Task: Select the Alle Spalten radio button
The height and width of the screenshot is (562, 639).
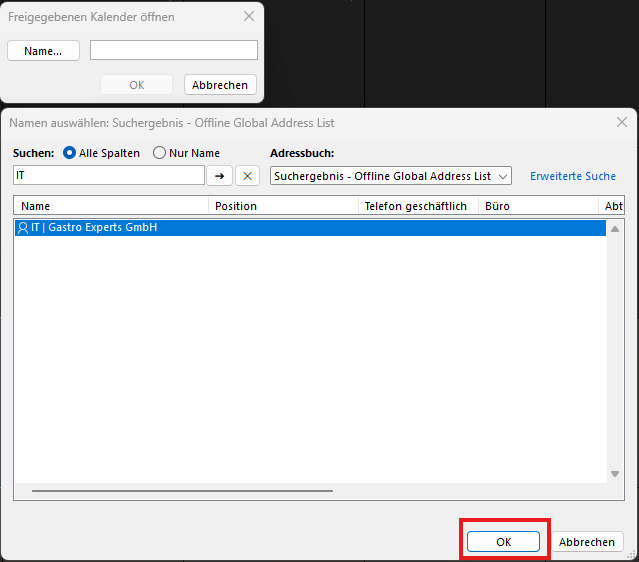Action: click(x=70, y=153)
